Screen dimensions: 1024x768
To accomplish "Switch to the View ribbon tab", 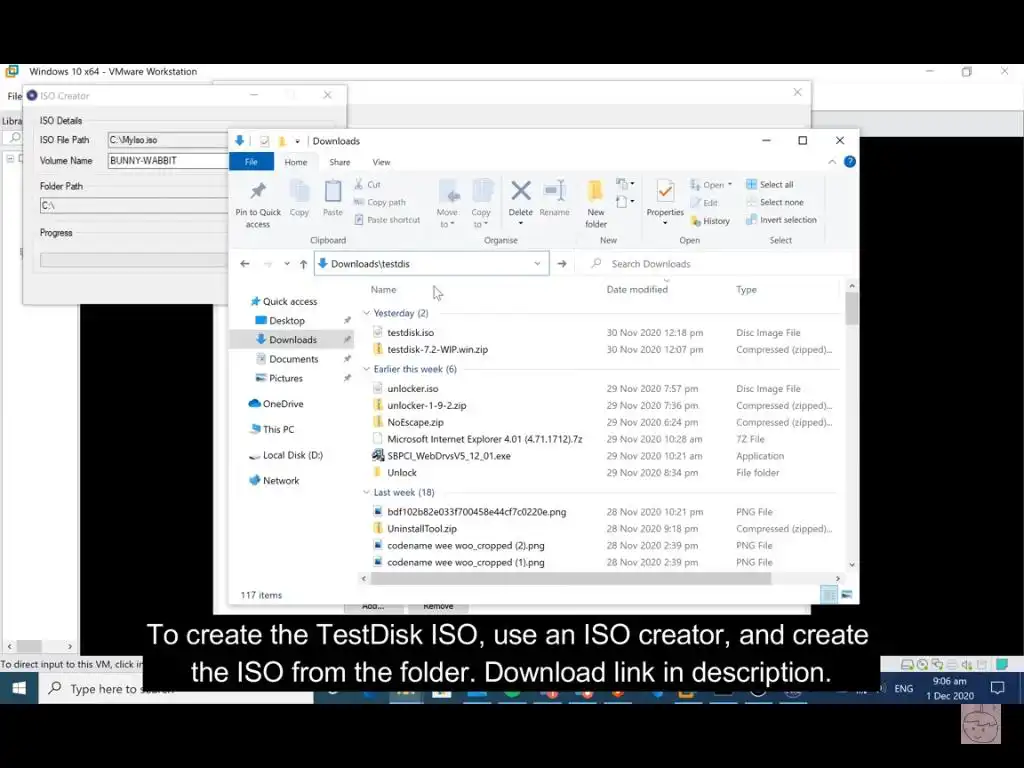I will tap(381, 162).
